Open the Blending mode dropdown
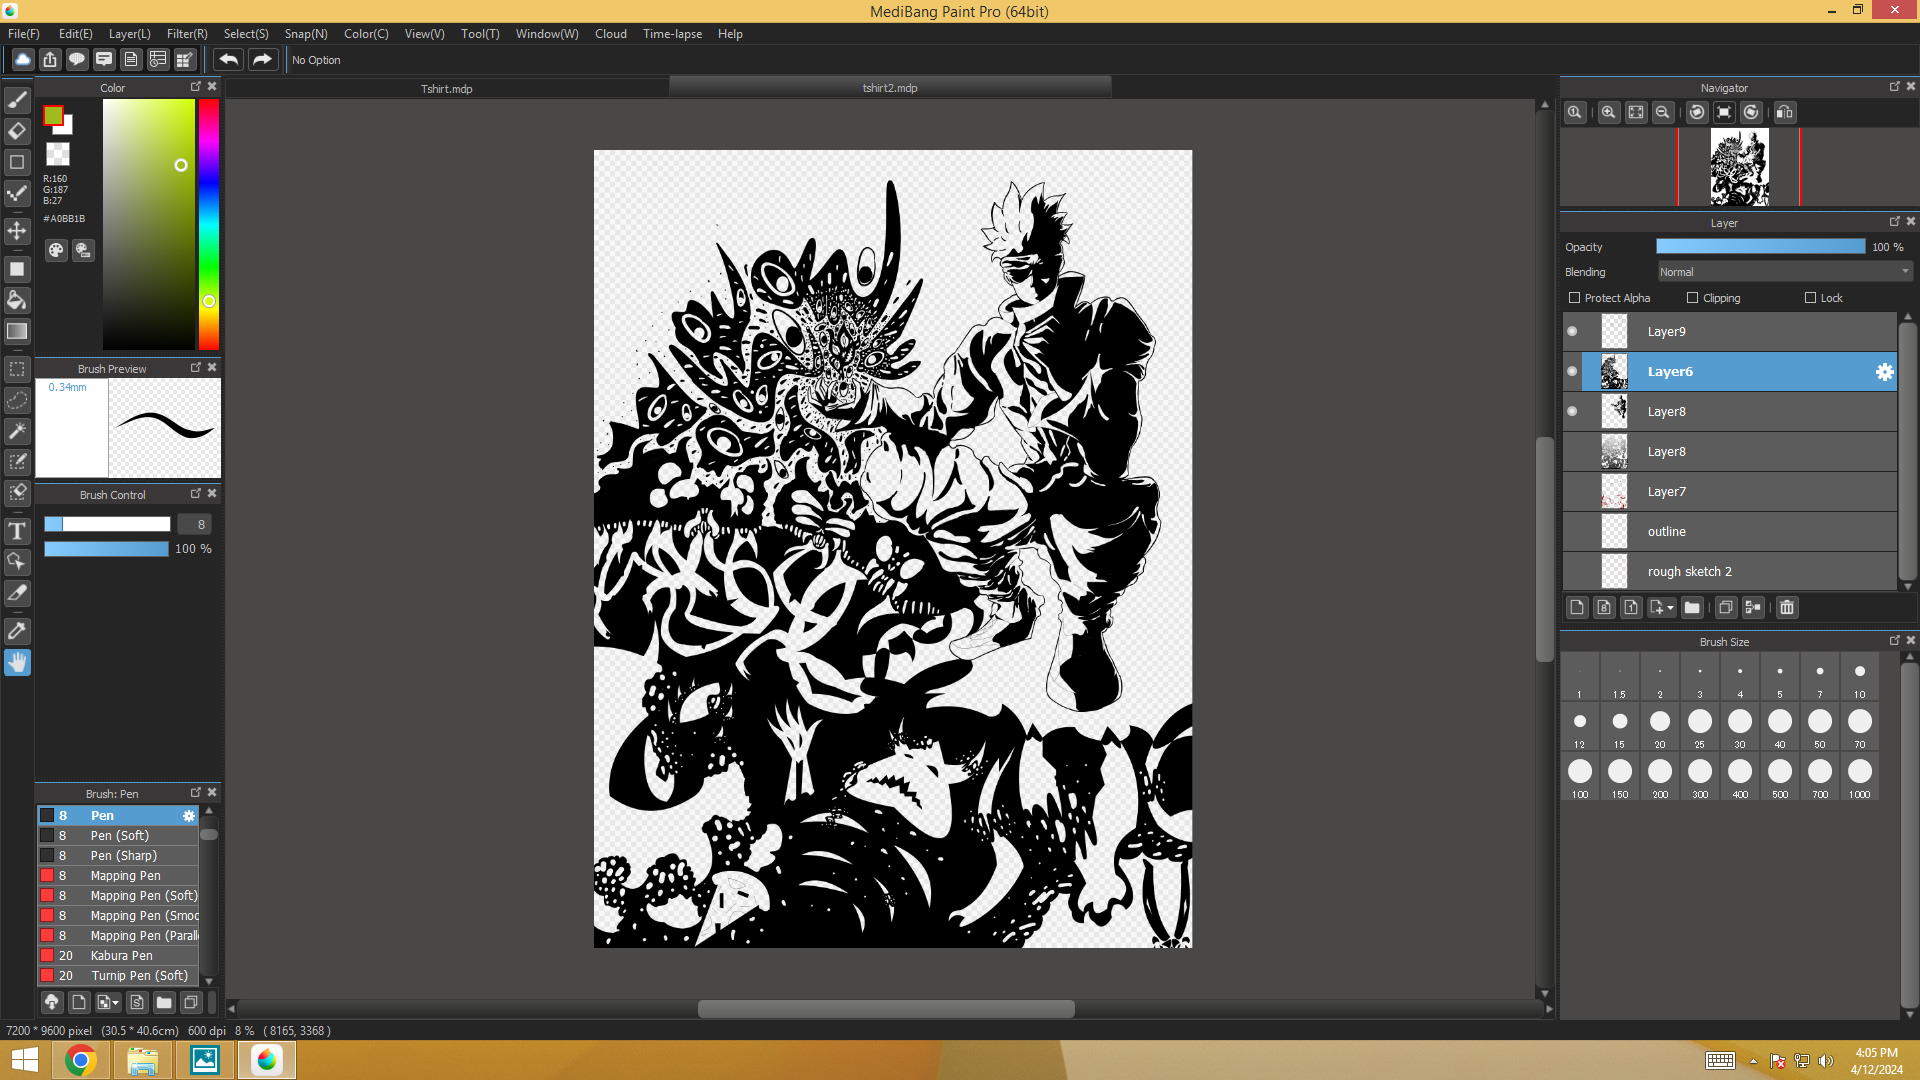Viewport: 1920px width, 1080px height. point(1785,272)
